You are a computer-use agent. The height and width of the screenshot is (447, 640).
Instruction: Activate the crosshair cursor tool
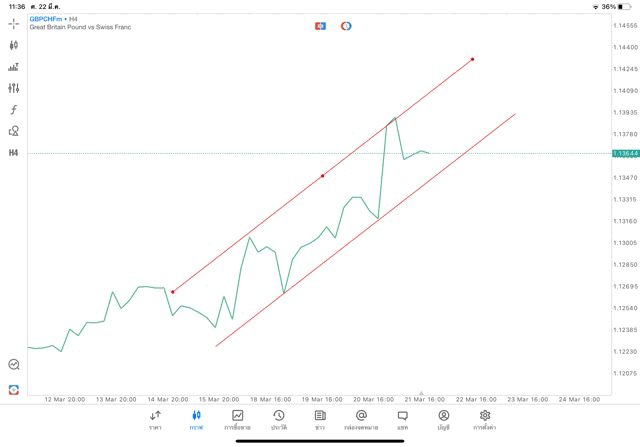point(14,24)
